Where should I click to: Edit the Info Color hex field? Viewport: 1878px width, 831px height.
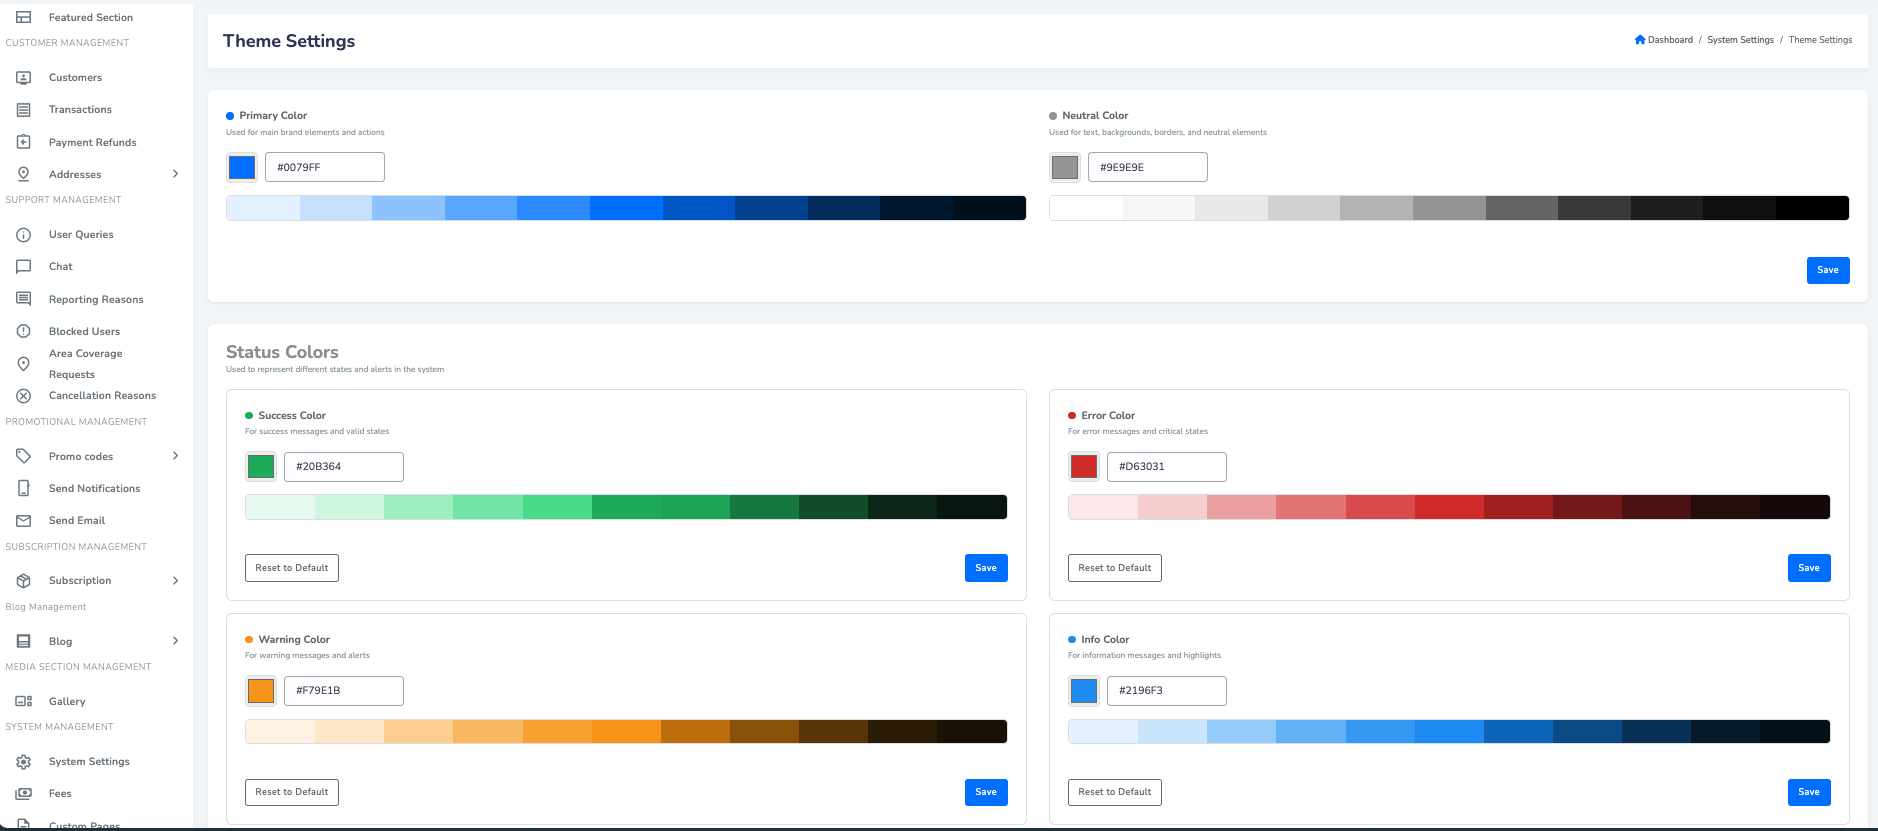(1167, 691)
